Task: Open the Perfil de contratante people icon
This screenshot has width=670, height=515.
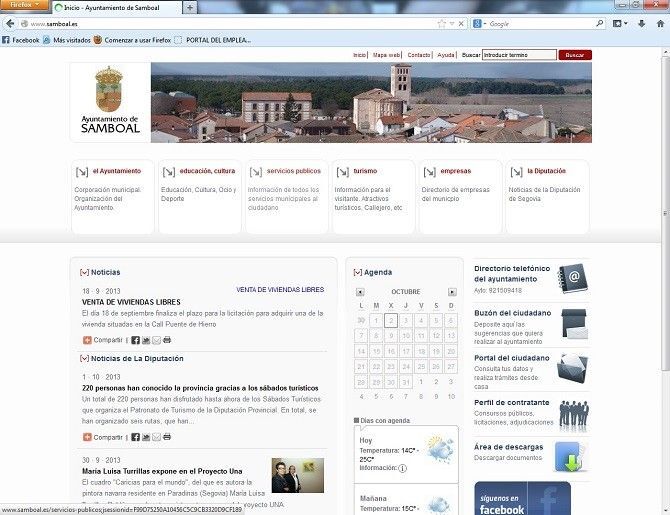Action: [573, 412]
